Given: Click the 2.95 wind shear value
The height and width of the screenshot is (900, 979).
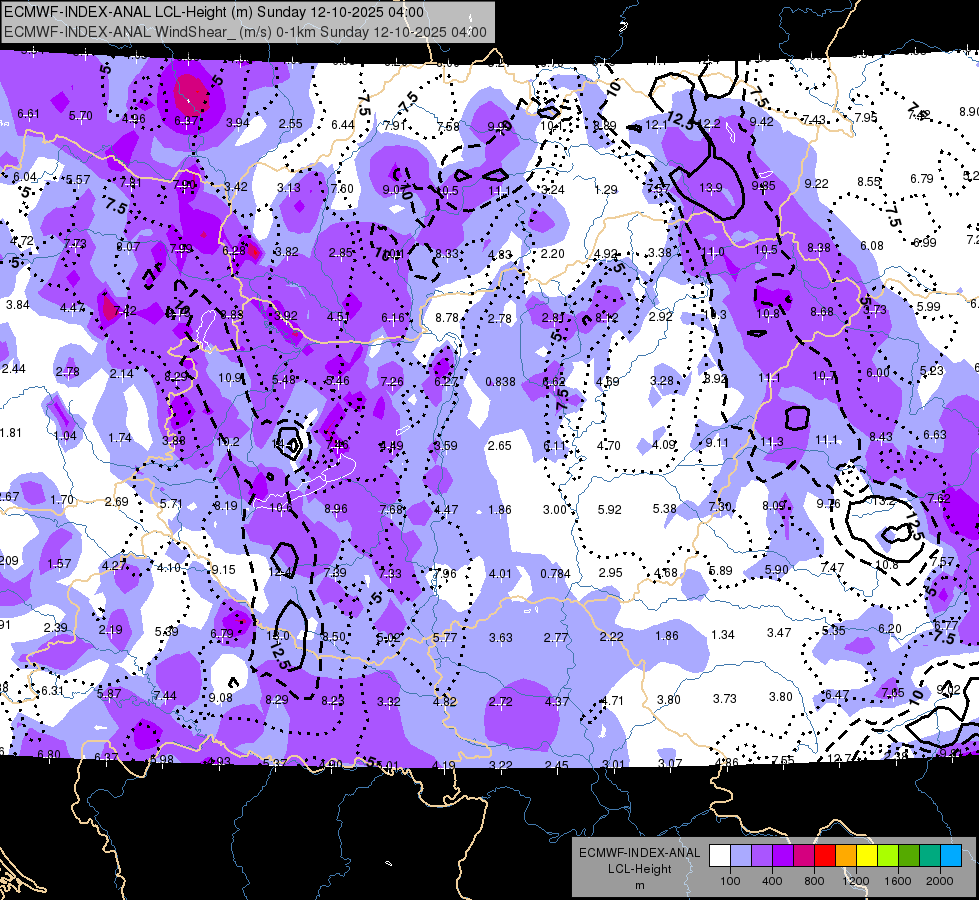Looking at the screenshot, I should tap(610, 573).
